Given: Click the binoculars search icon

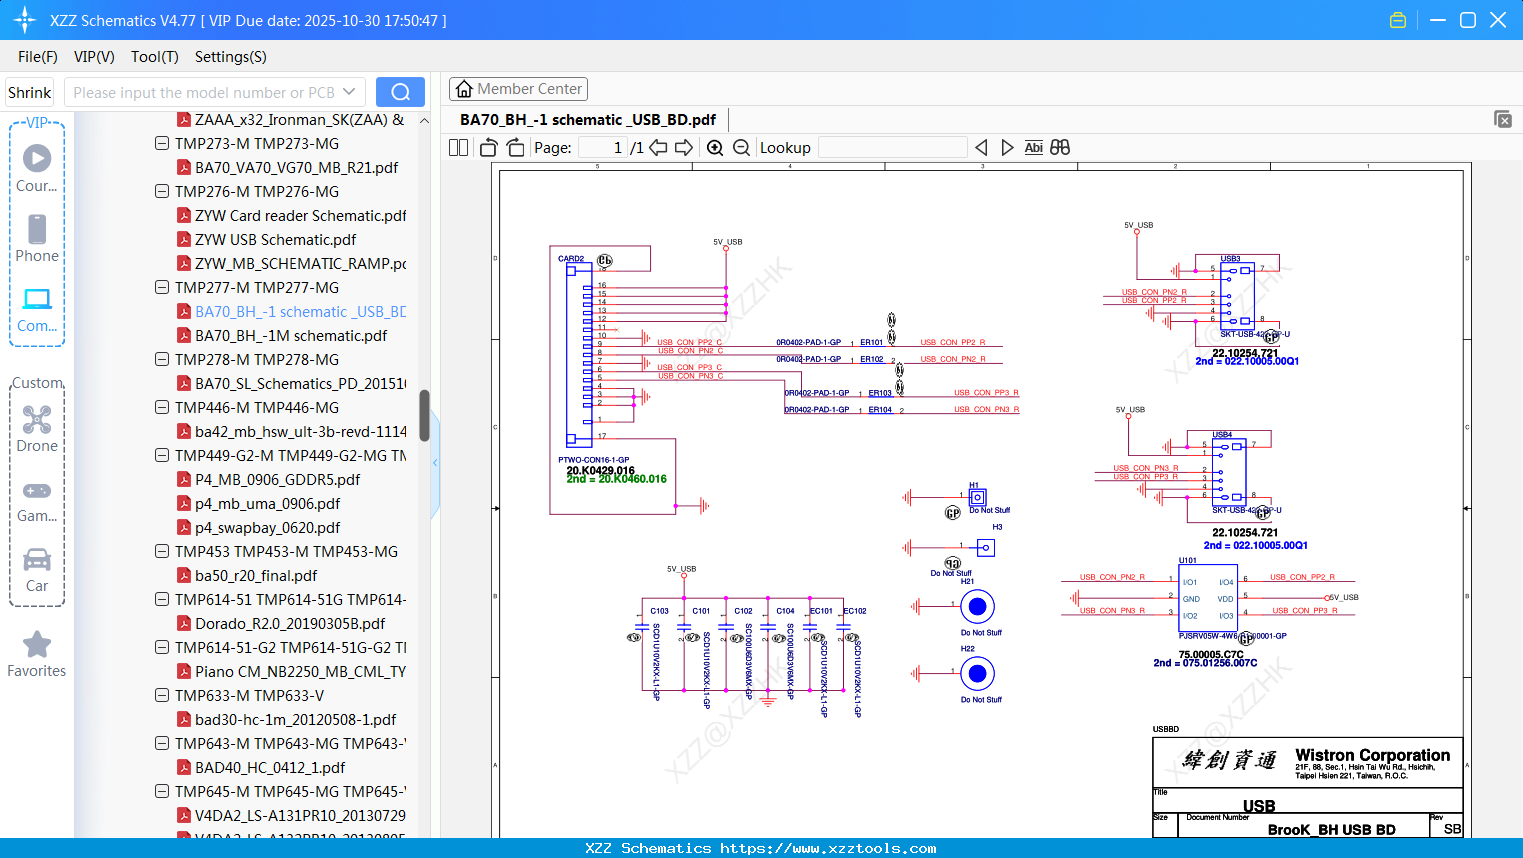Looking at the screenshot, I should [1060, 148].
